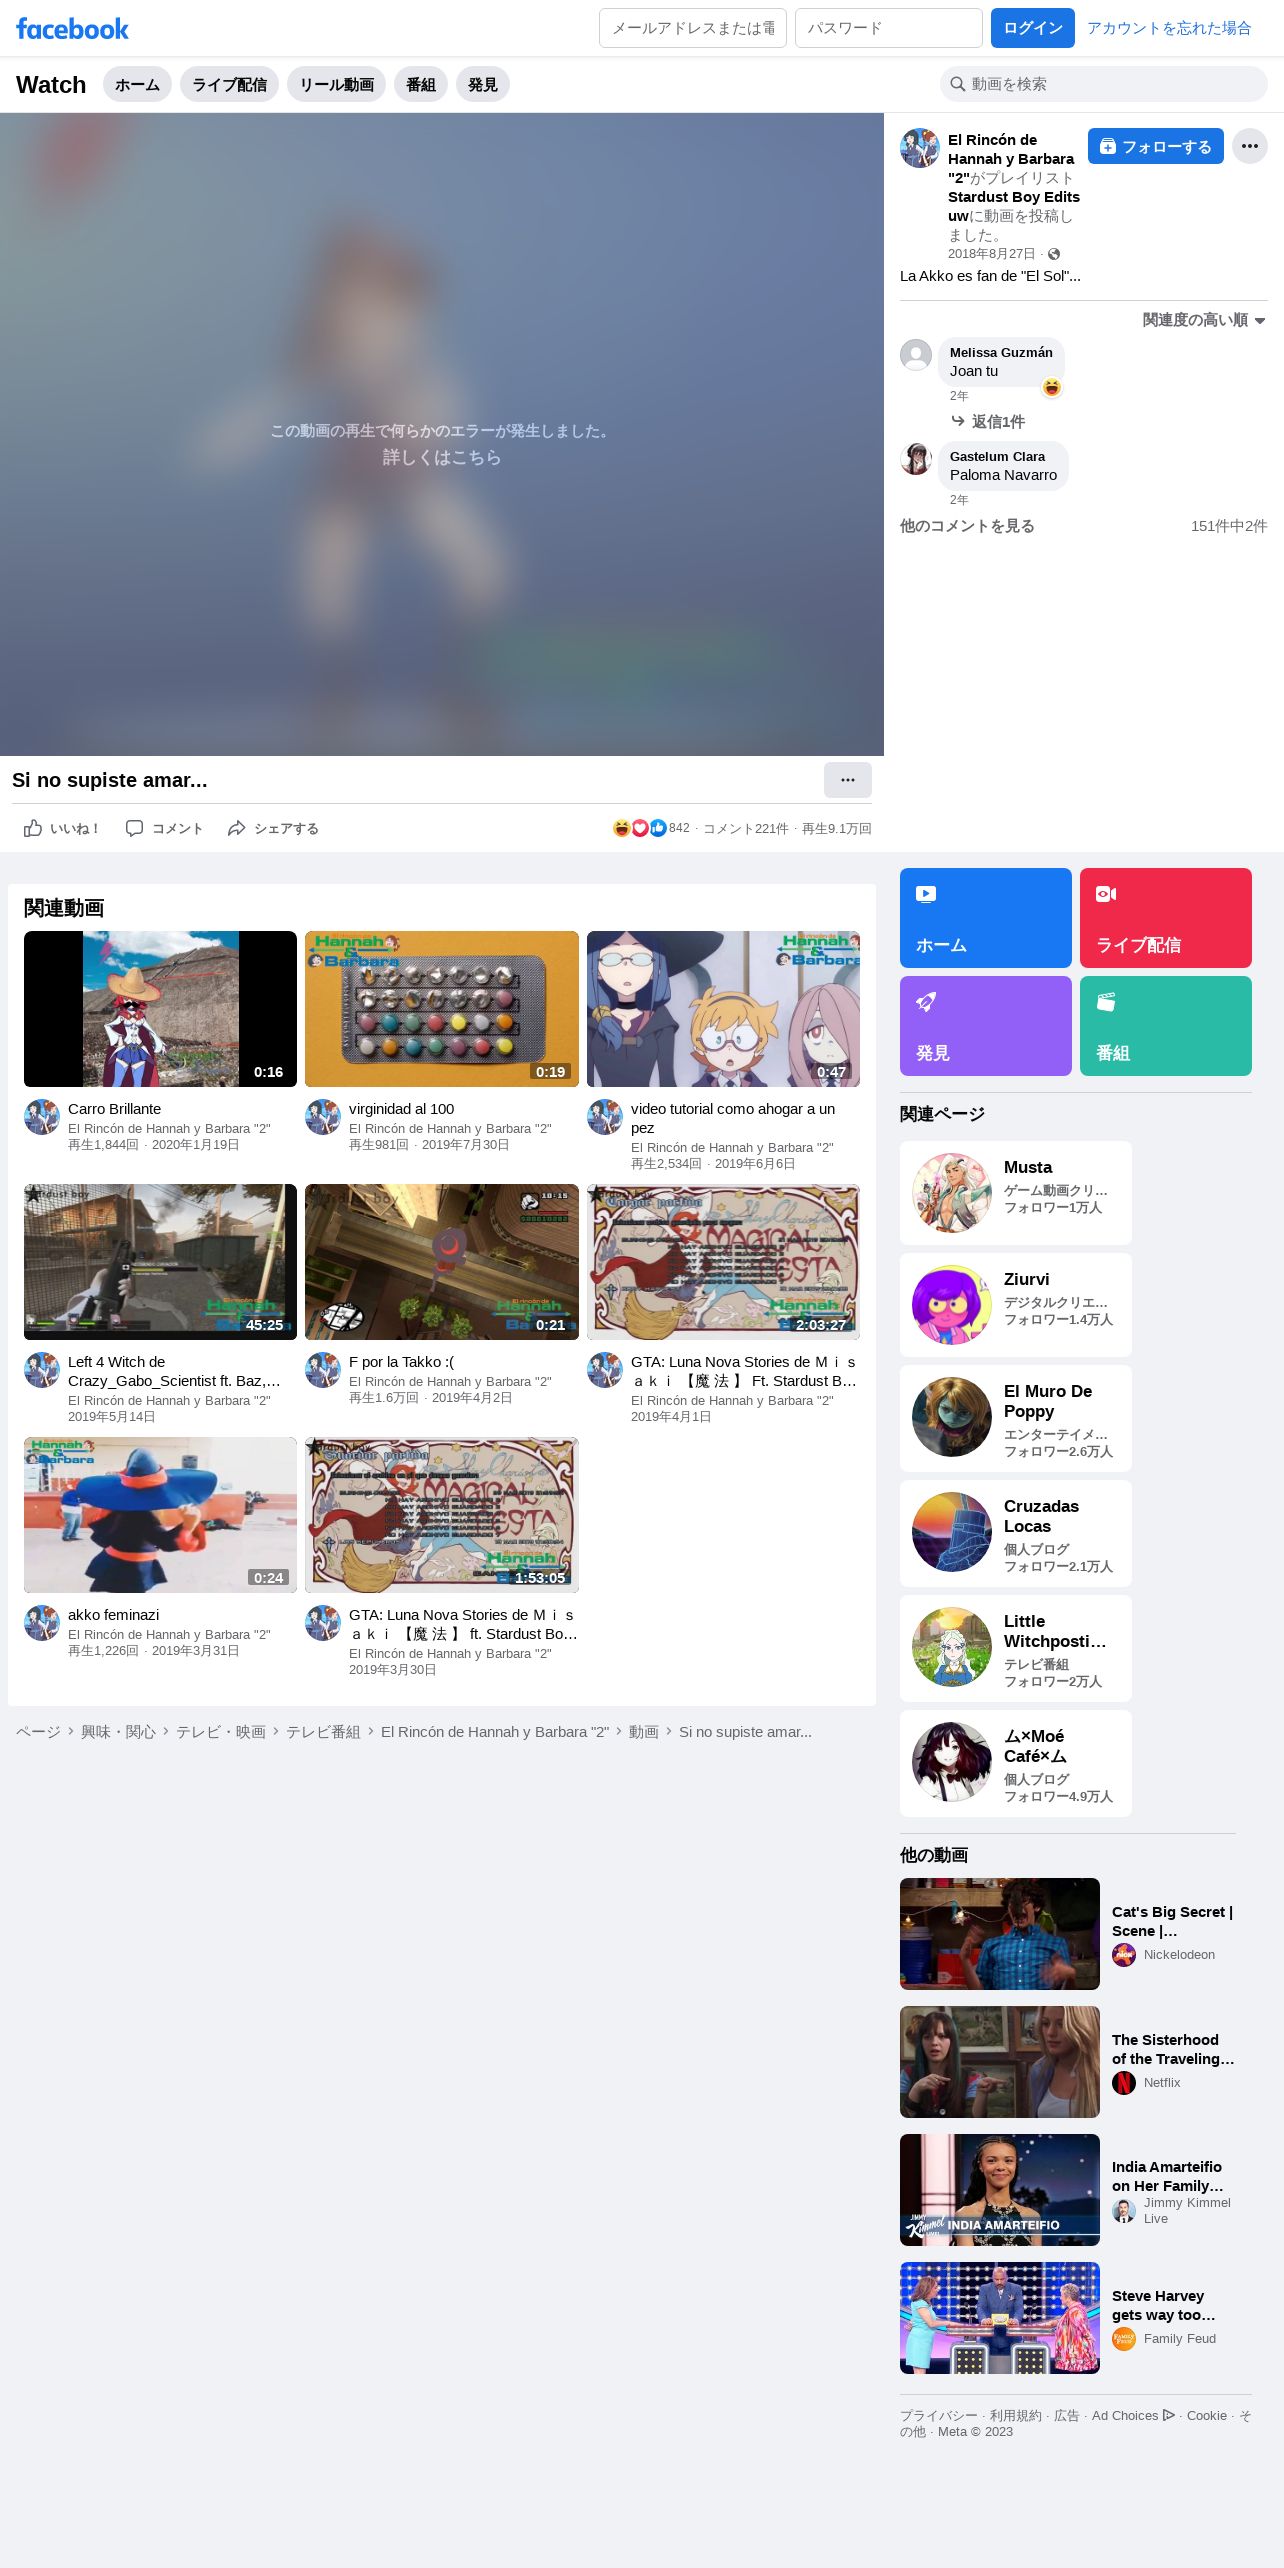Open the F por la Takko thumbnail
1284x2568 pixels.
click(442, 1262)
